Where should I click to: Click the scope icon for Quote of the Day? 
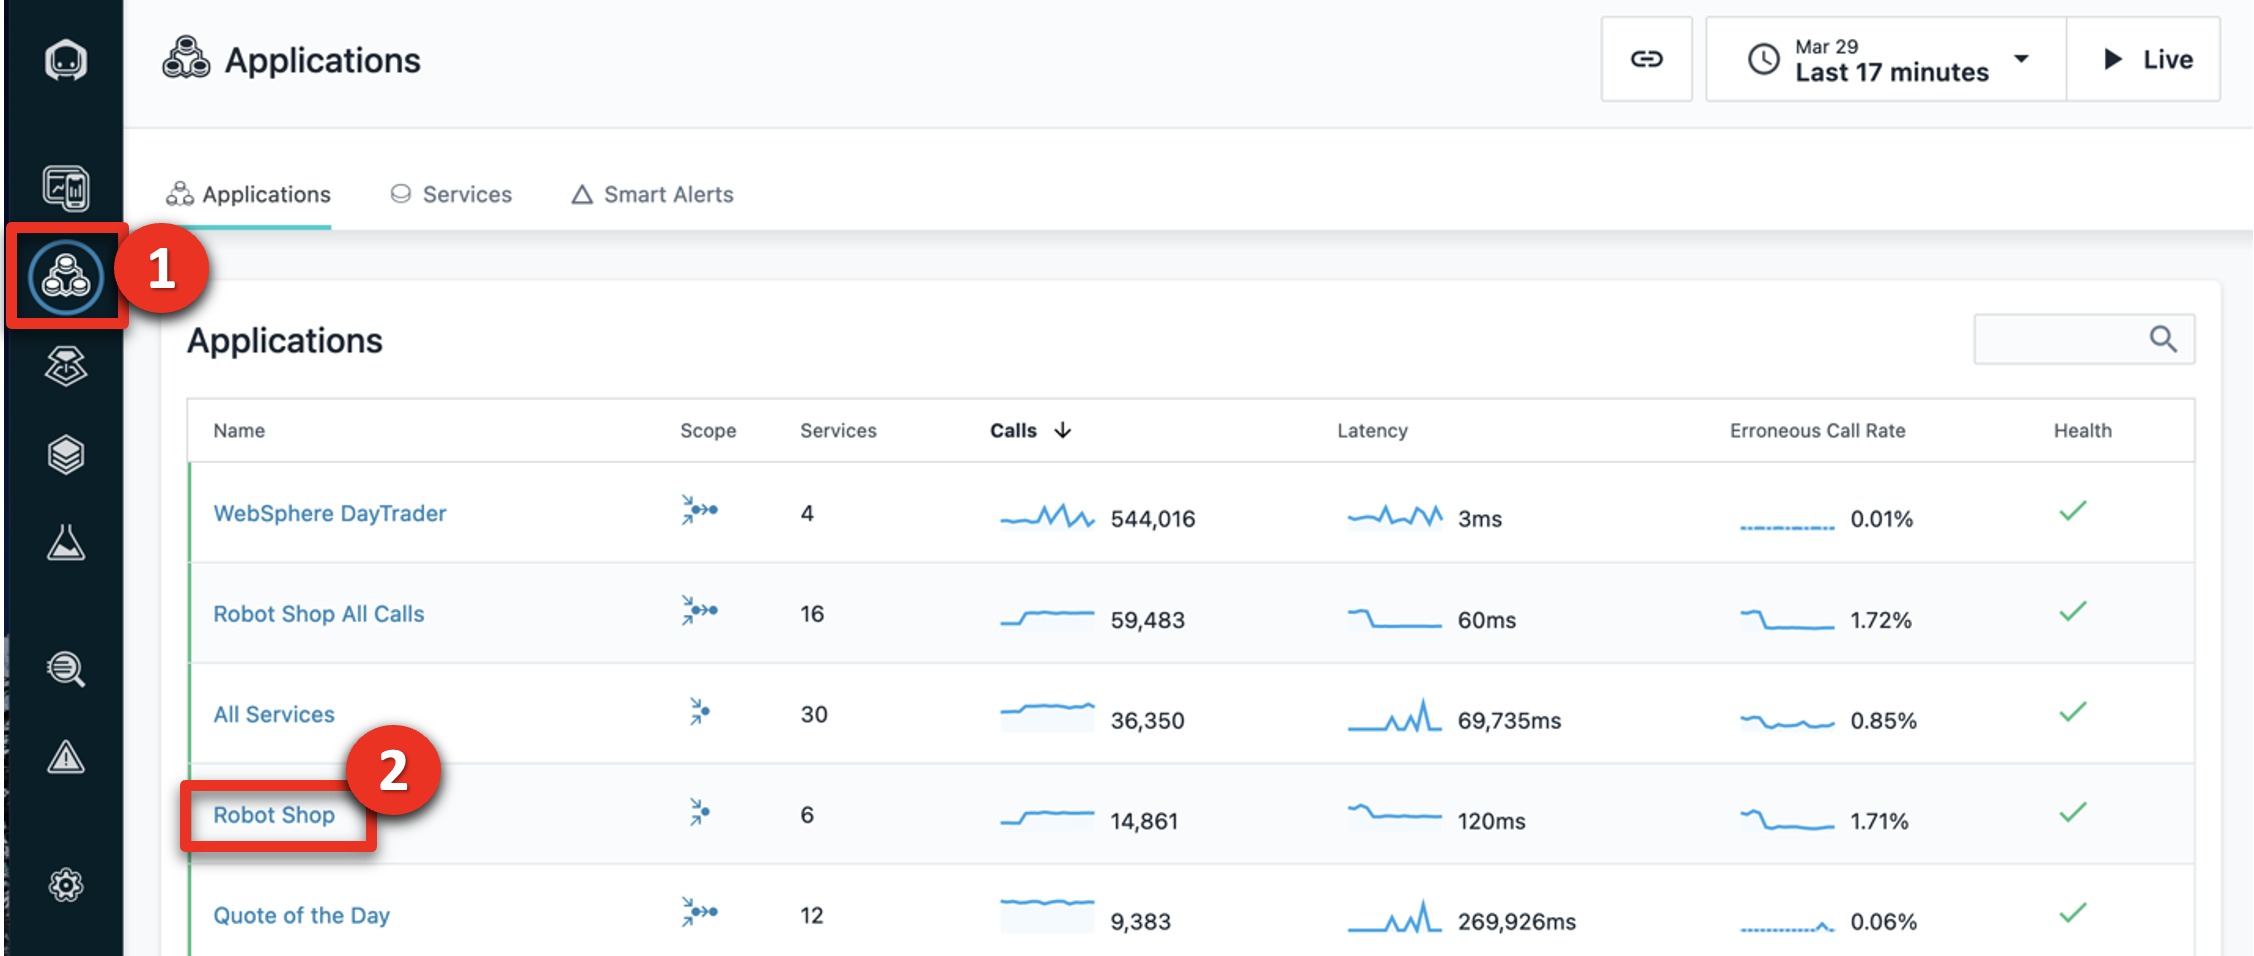699,912
